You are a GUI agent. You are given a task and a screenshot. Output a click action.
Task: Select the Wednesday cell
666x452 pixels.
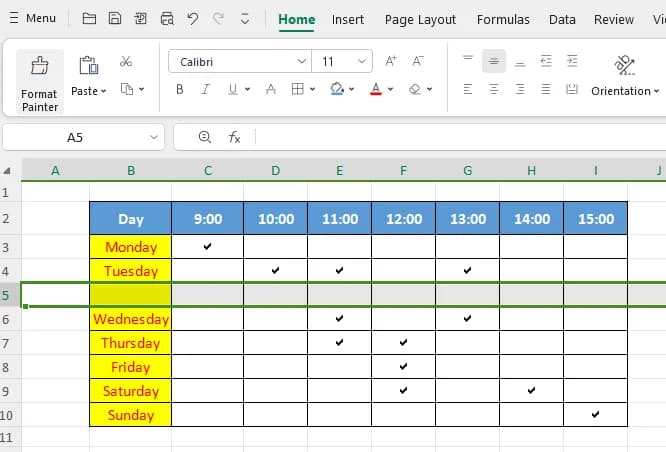131,319
